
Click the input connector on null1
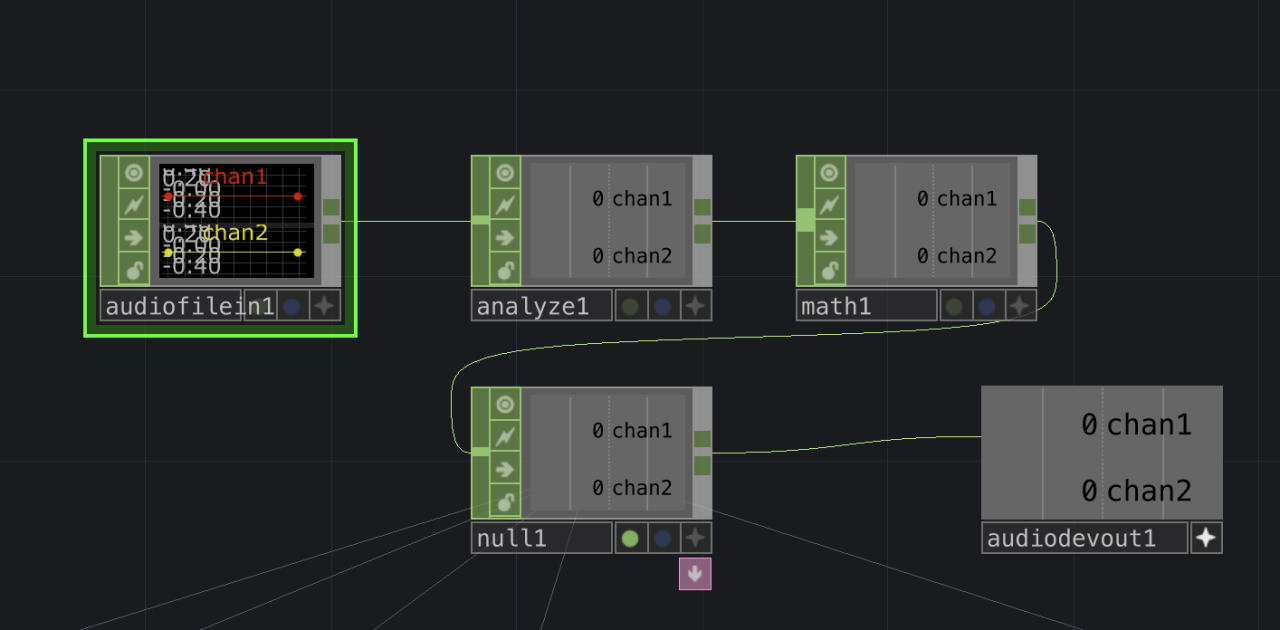pos(481,451)
